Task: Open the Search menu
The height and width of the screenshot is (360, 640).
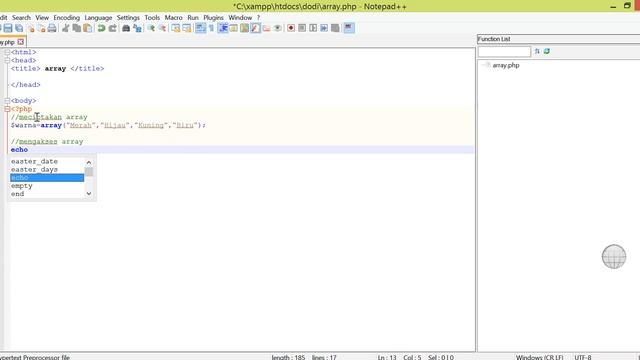Action: [21, 18]
